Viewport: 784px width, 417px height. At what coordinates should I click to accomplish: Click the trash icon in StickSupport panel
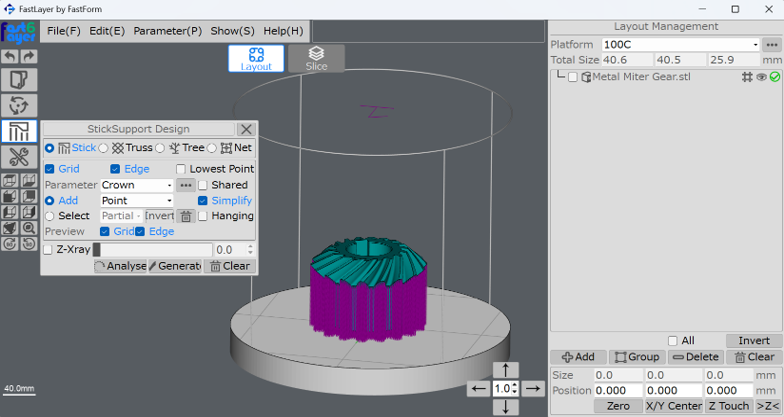coord(186,216)
